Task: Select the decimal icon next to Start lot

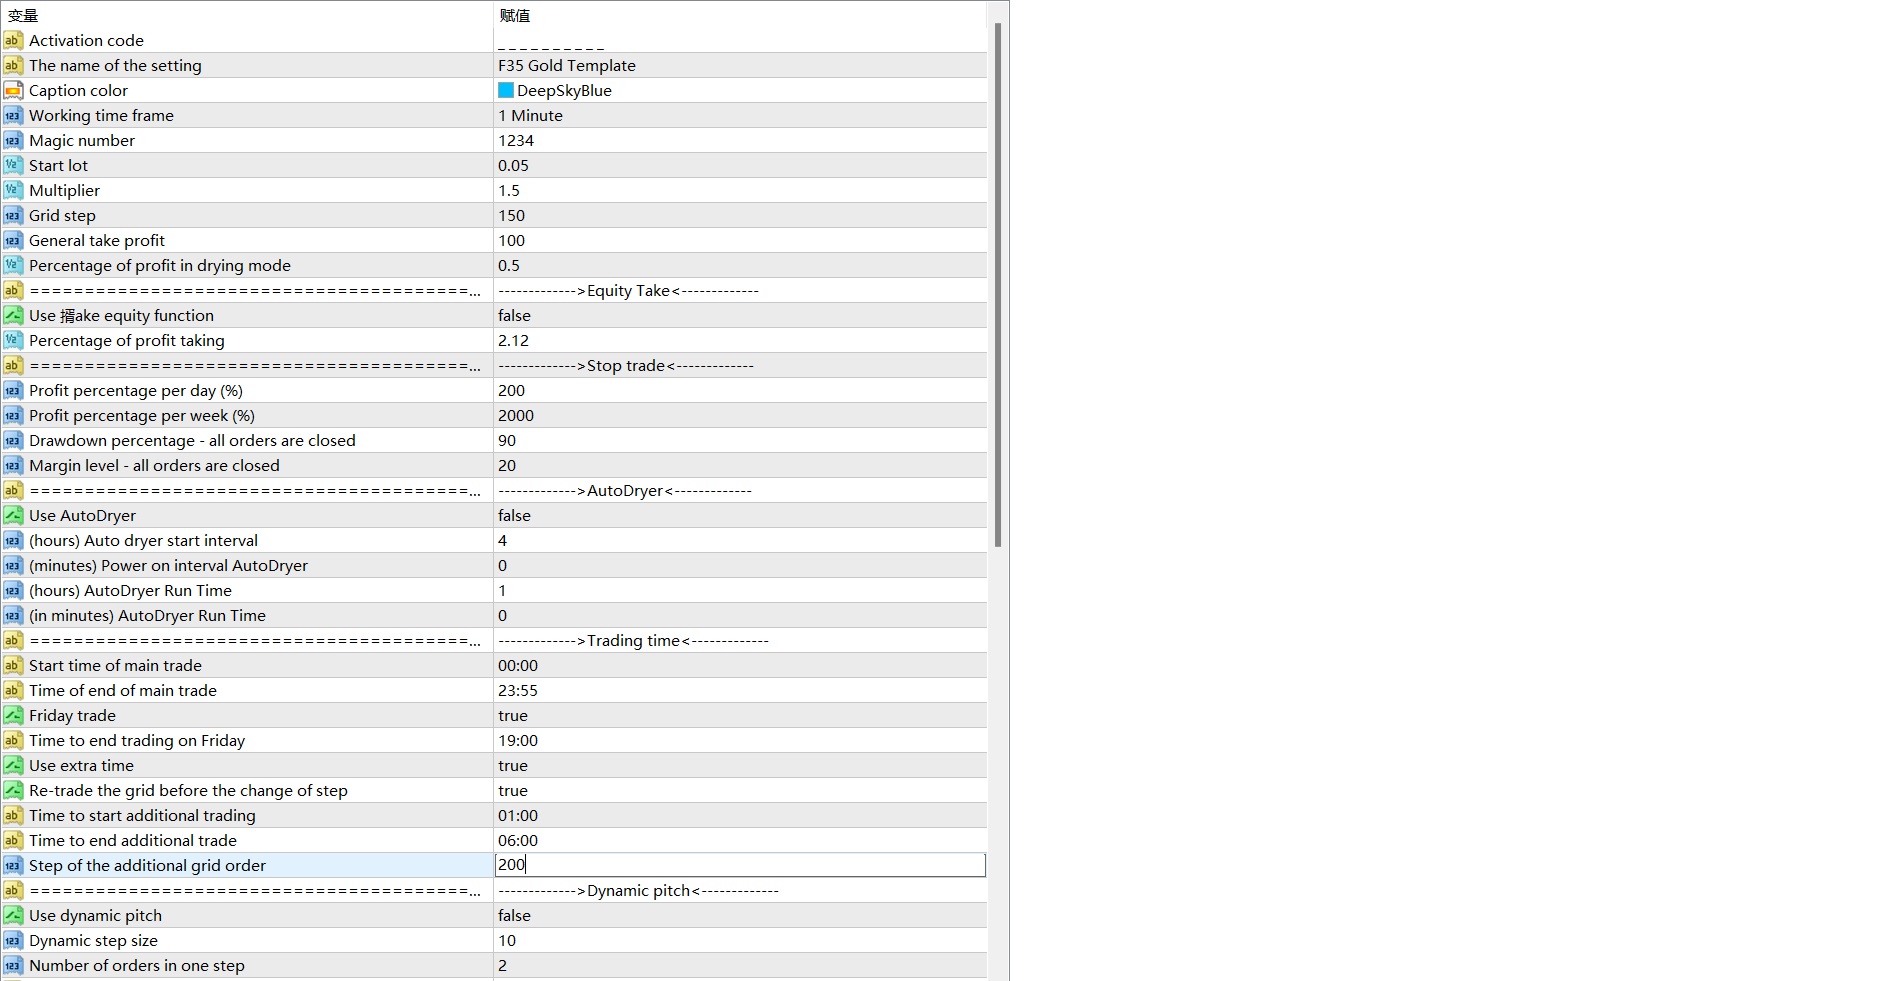Action: click(x=13, y=165)
